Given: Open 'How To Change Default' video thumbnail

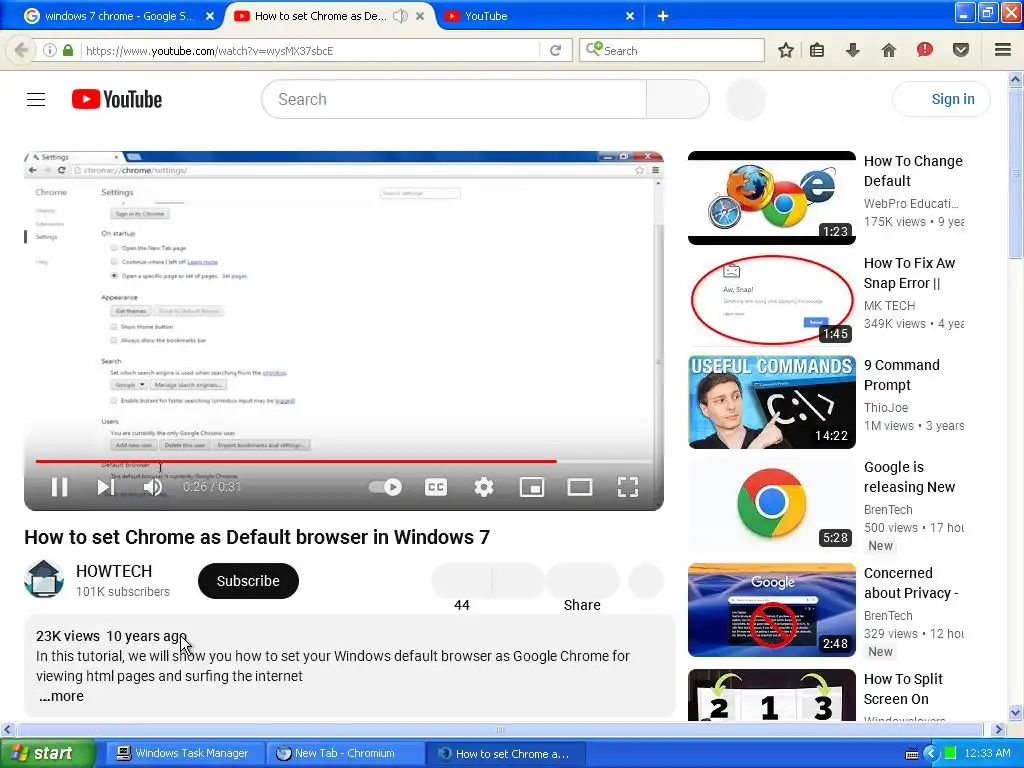Looking at the screenshot, I should click(x=771, y=198).
